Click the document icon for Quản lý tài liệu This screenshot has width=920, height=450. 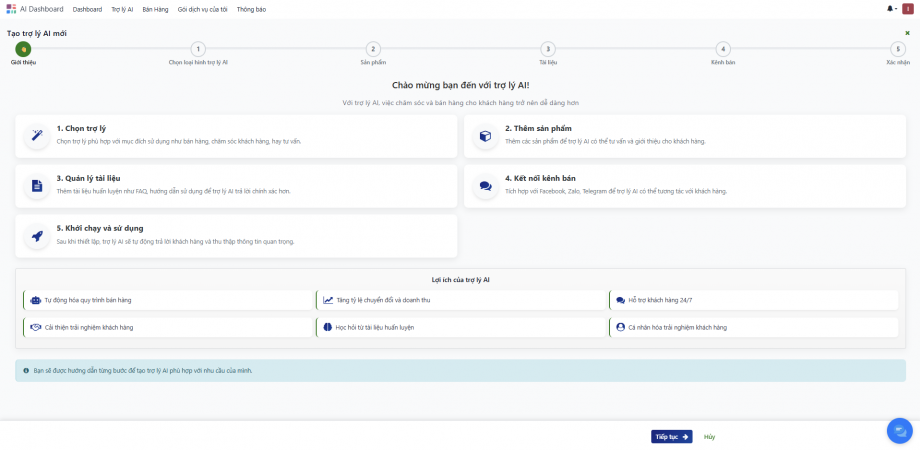point(37,185)
